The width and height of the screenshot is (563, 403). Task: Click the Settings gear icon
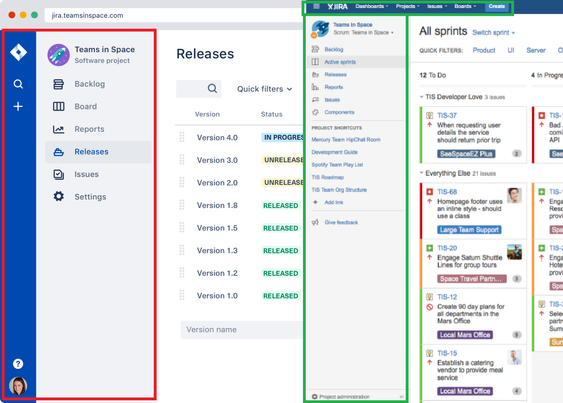point(59,196)
